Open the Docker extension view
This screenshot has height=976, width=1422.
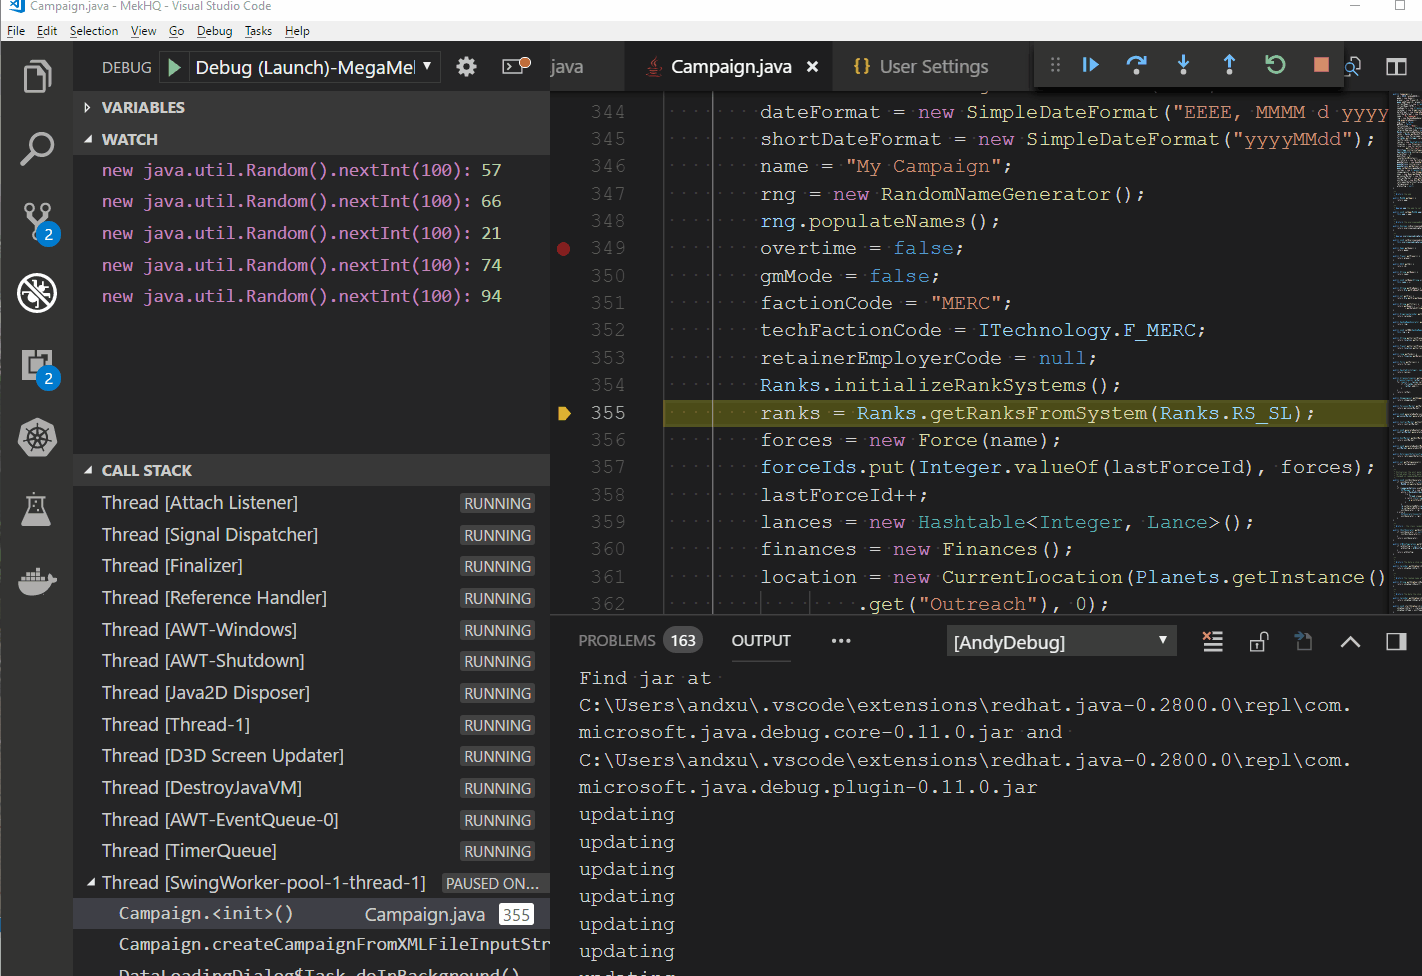coord(37,581)
